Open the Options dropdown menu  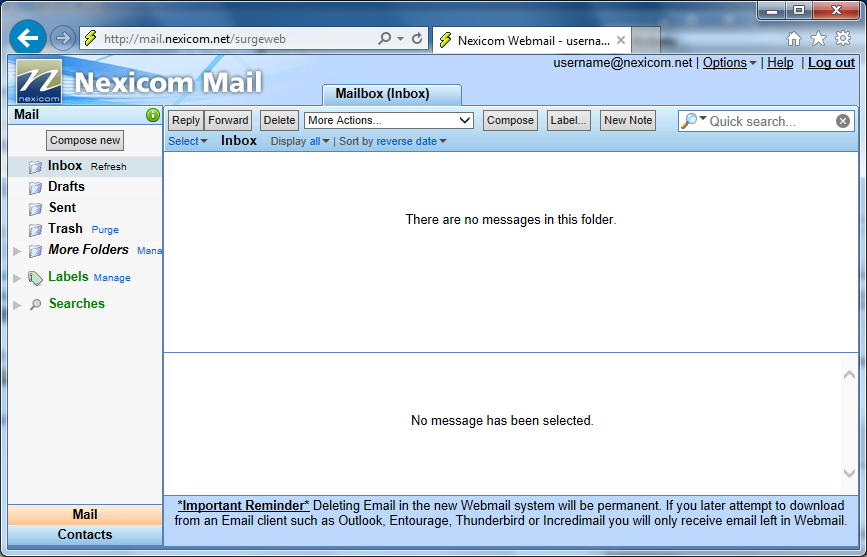click(x=729, y=63)
